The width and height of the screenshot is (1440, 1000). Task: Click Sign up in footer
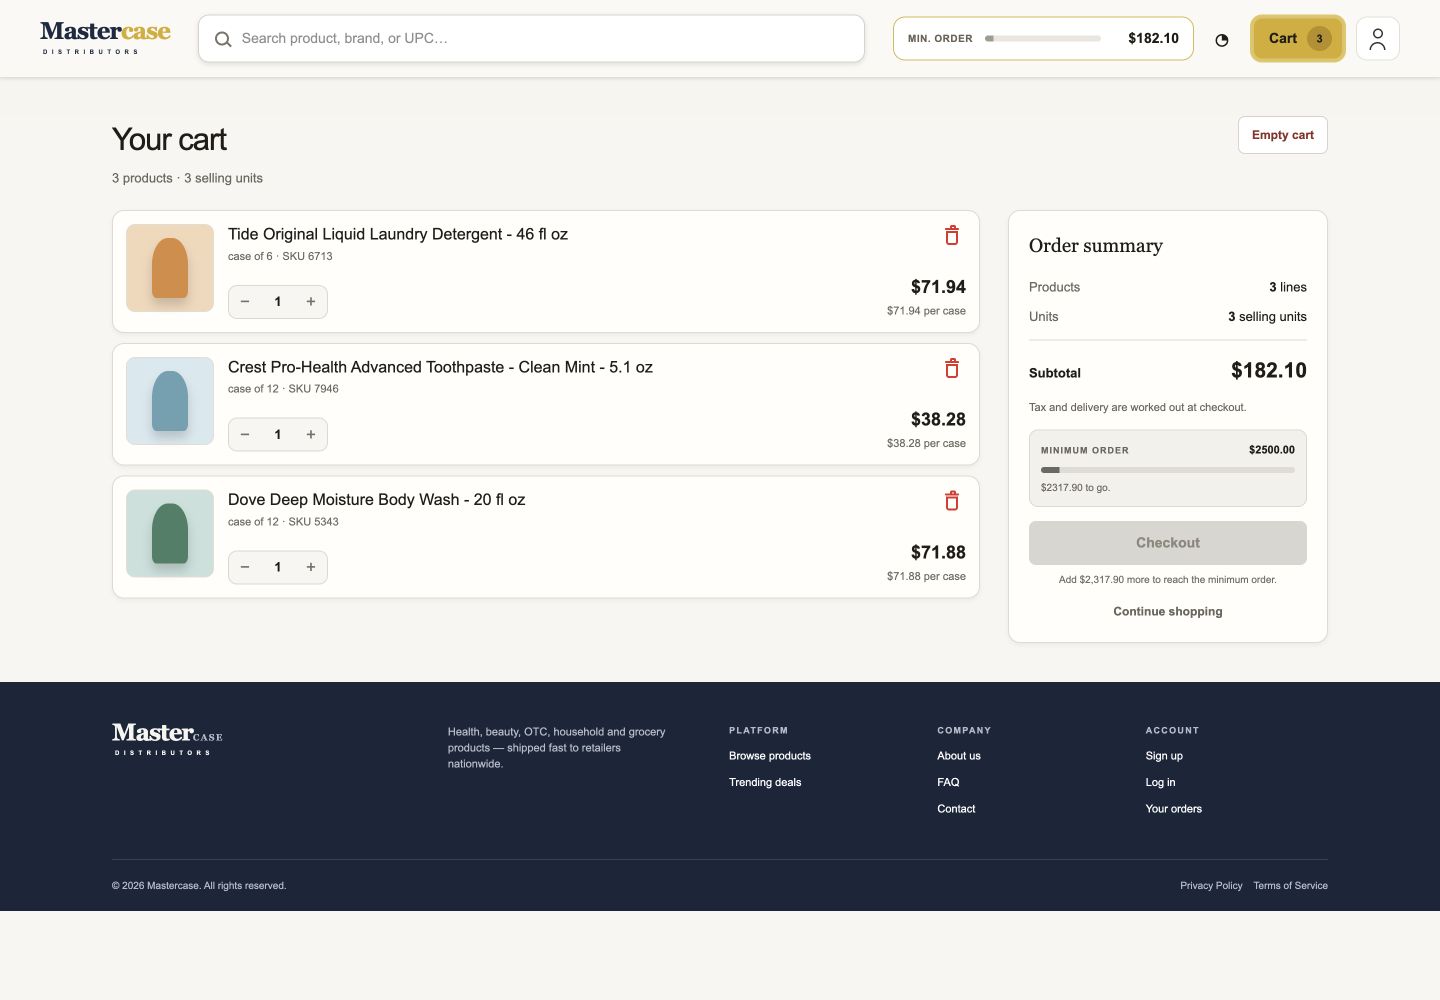click(x=1164, y=756)
